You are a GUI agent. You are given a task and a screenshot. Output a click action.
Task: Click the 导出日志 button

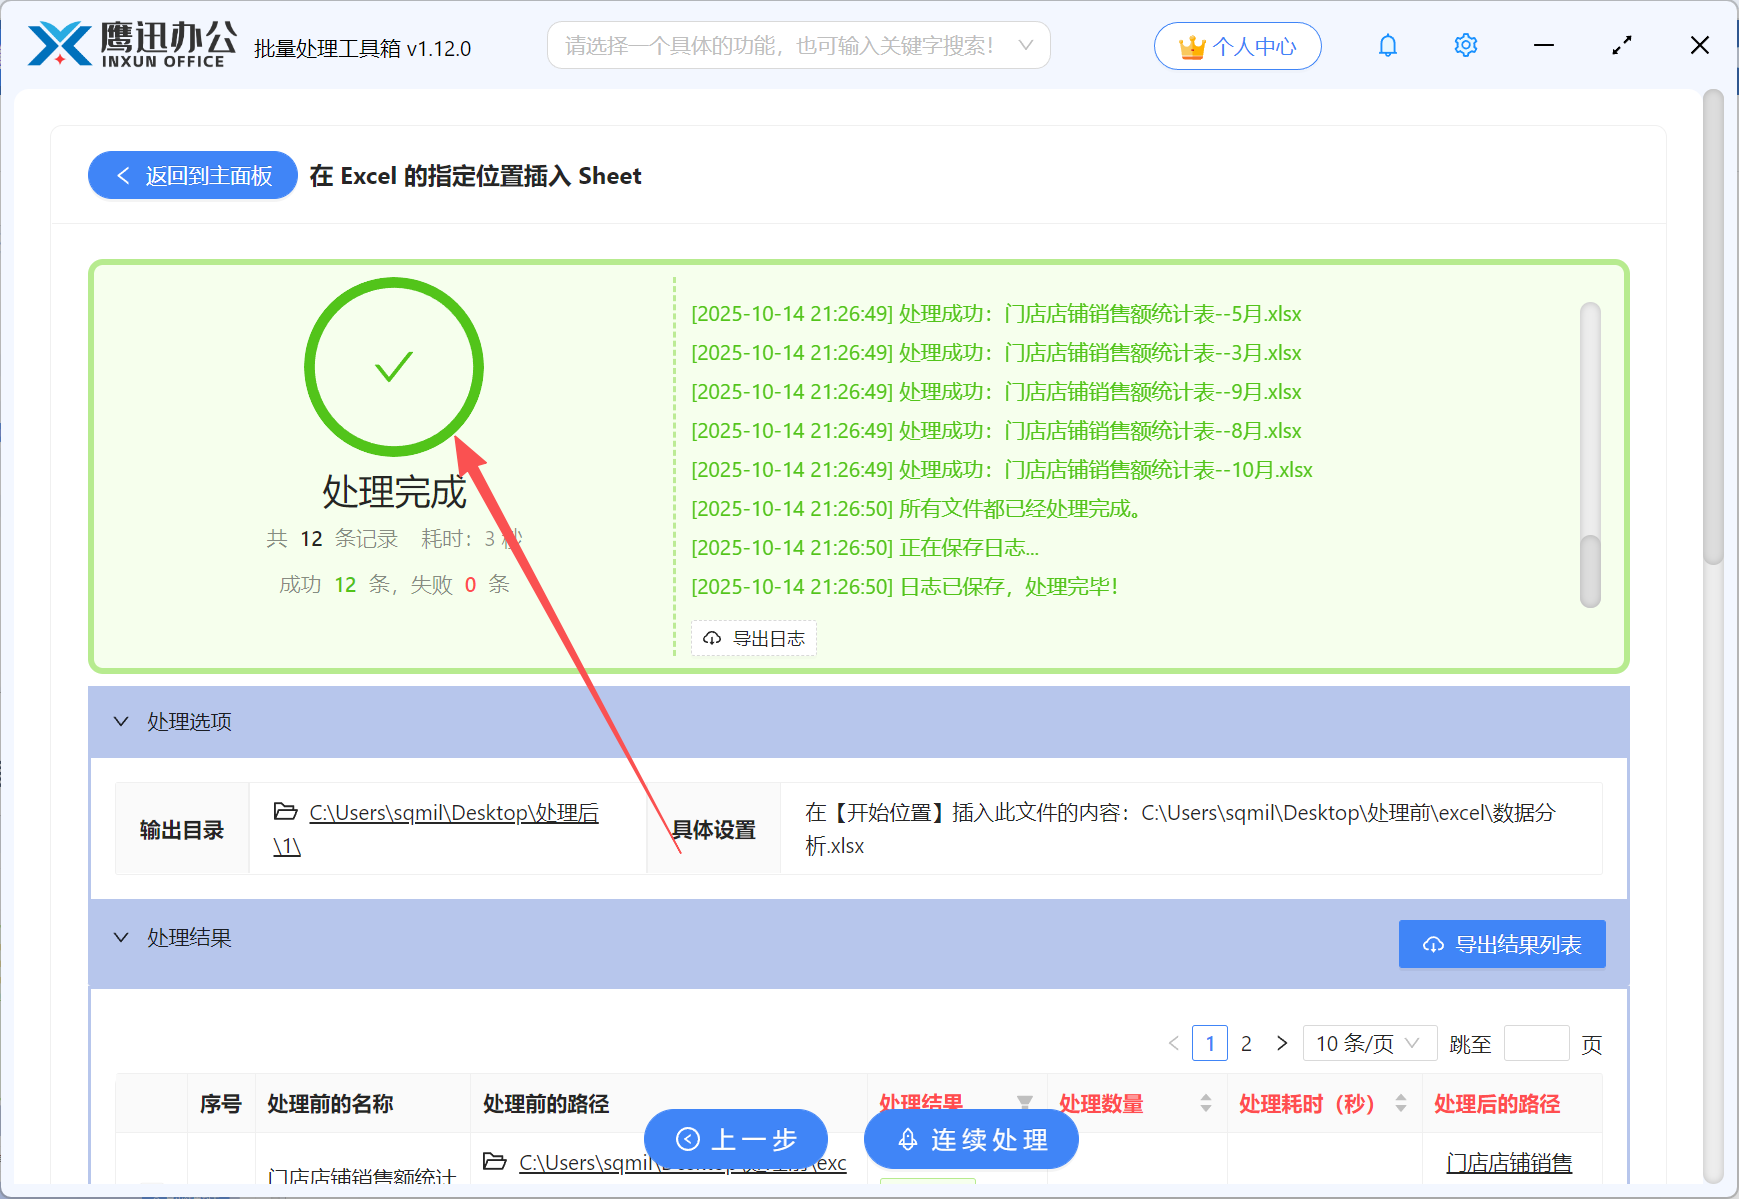[x=754, y=638]
